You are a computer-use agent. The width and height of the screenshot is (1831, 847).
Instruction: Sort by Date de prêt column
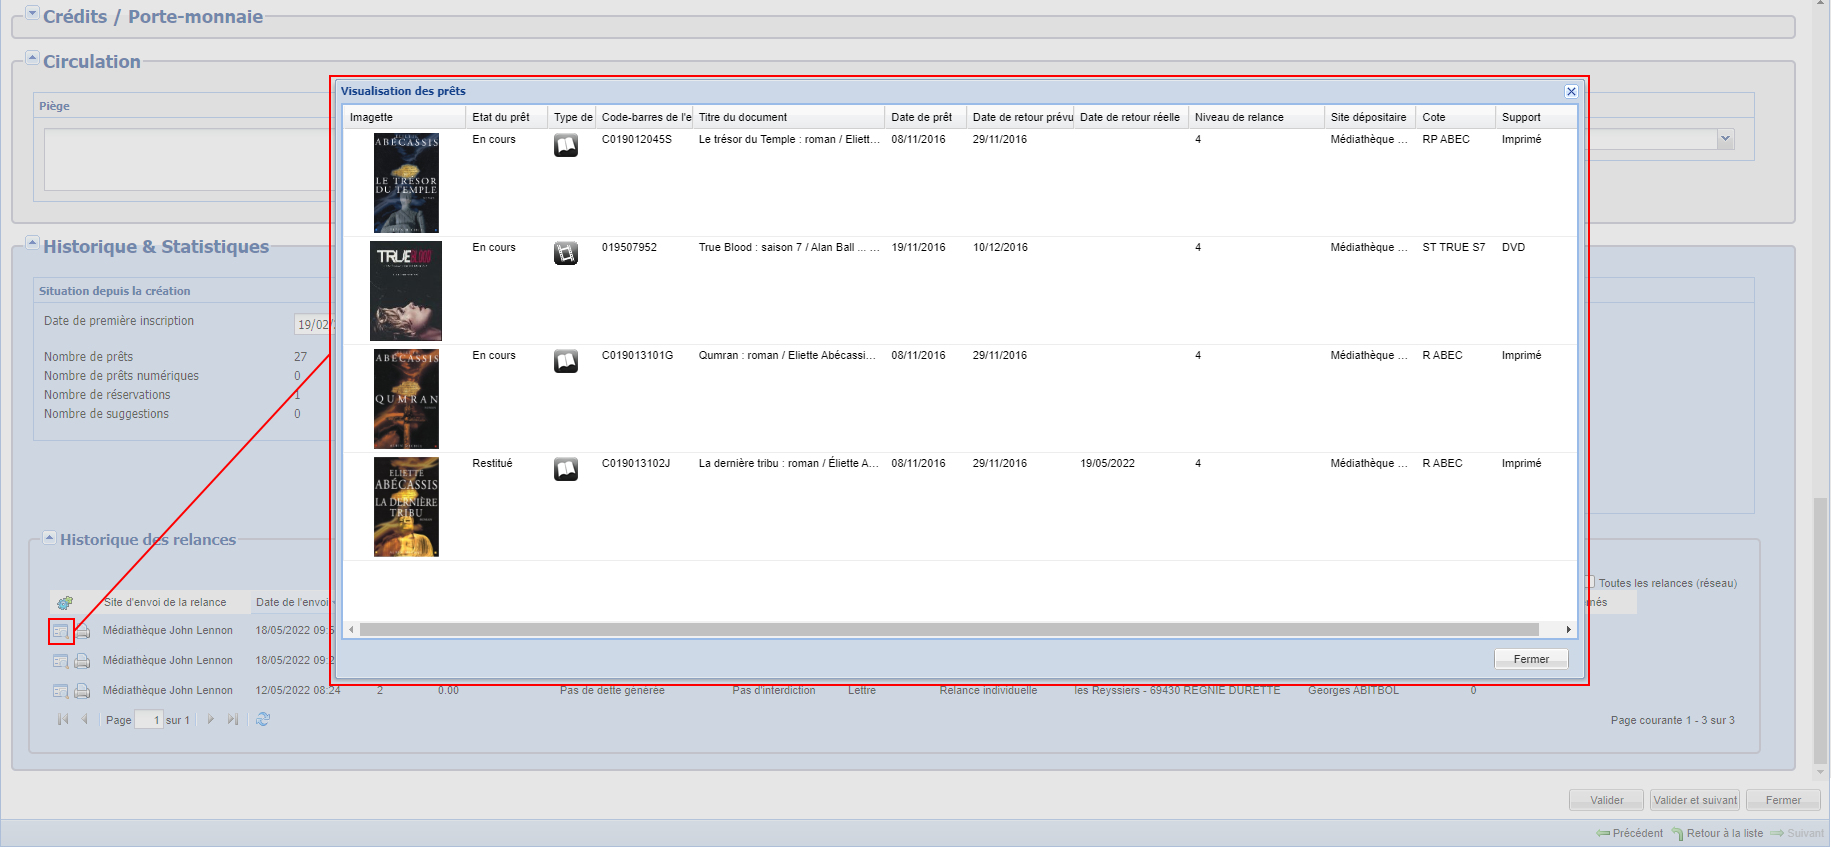coord(921,117)
